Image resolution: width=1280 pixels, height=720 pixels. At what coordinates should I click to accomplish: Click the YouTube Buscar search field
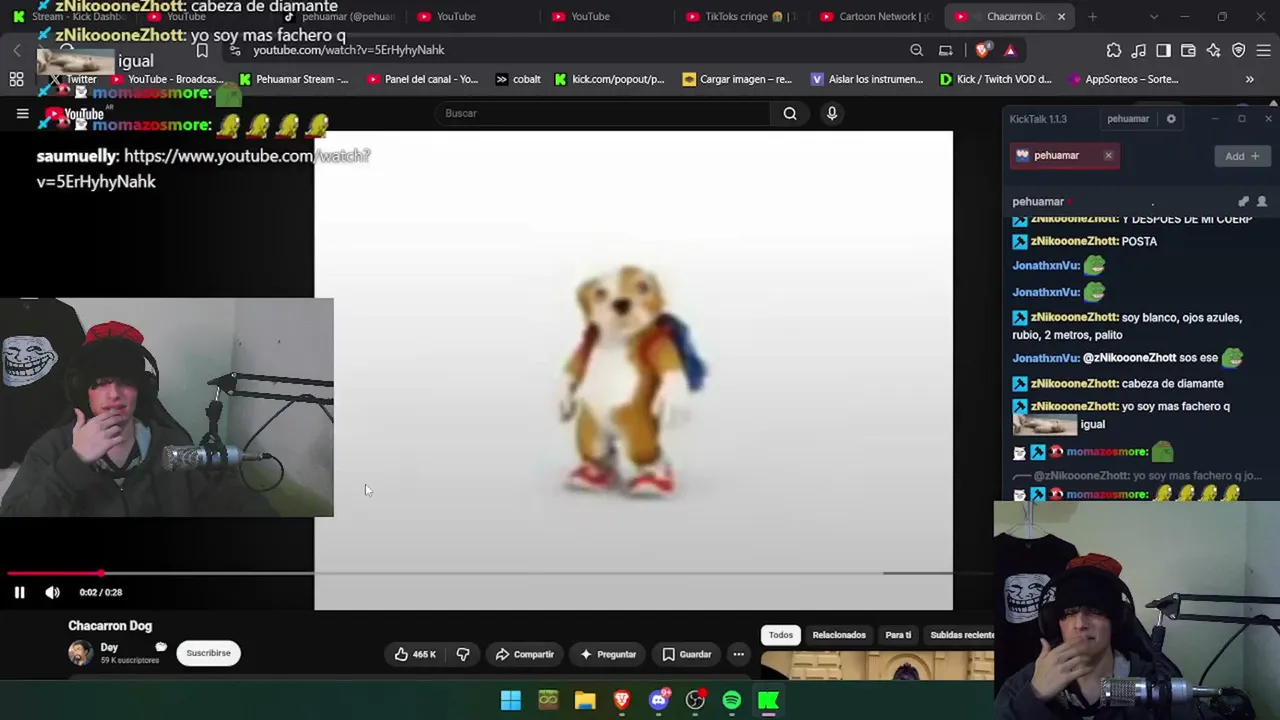(x=602, y=113)
